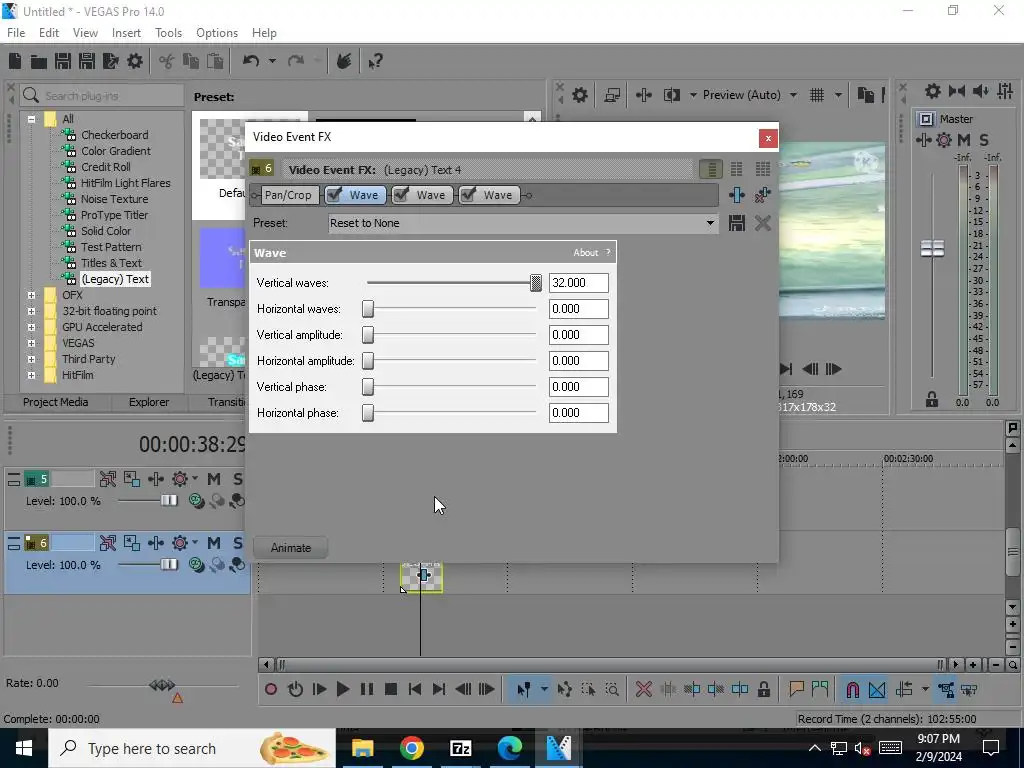Click the Pause button in transport bar
1024x768 pixels.
point(367,689)
